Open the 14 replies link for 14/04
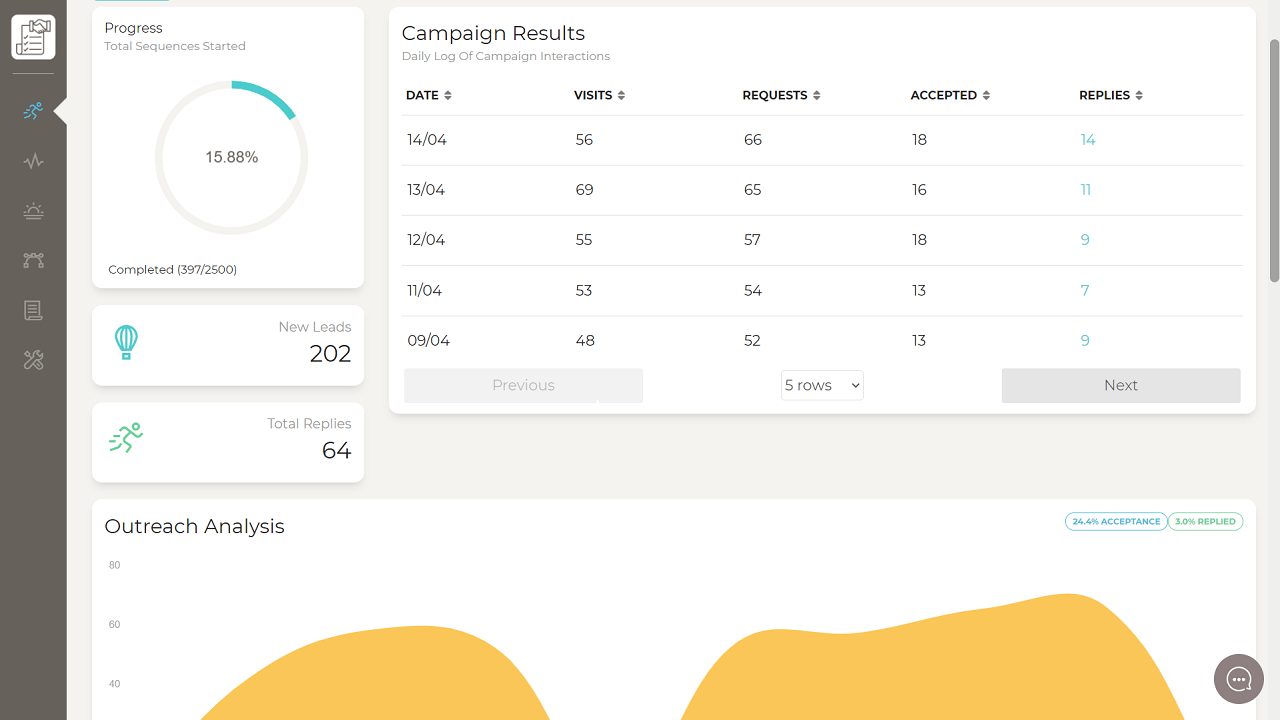1280x720 pixels. pyautogui.click(x=1088, y=140)
